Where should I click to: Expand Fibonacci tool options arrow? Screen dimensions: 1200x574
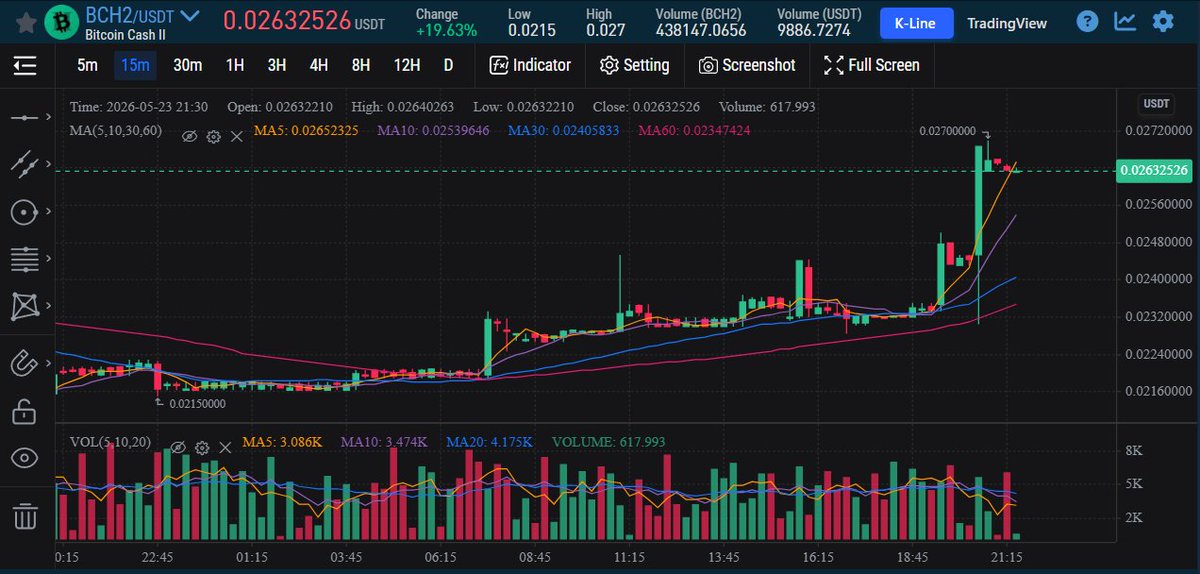47,259
